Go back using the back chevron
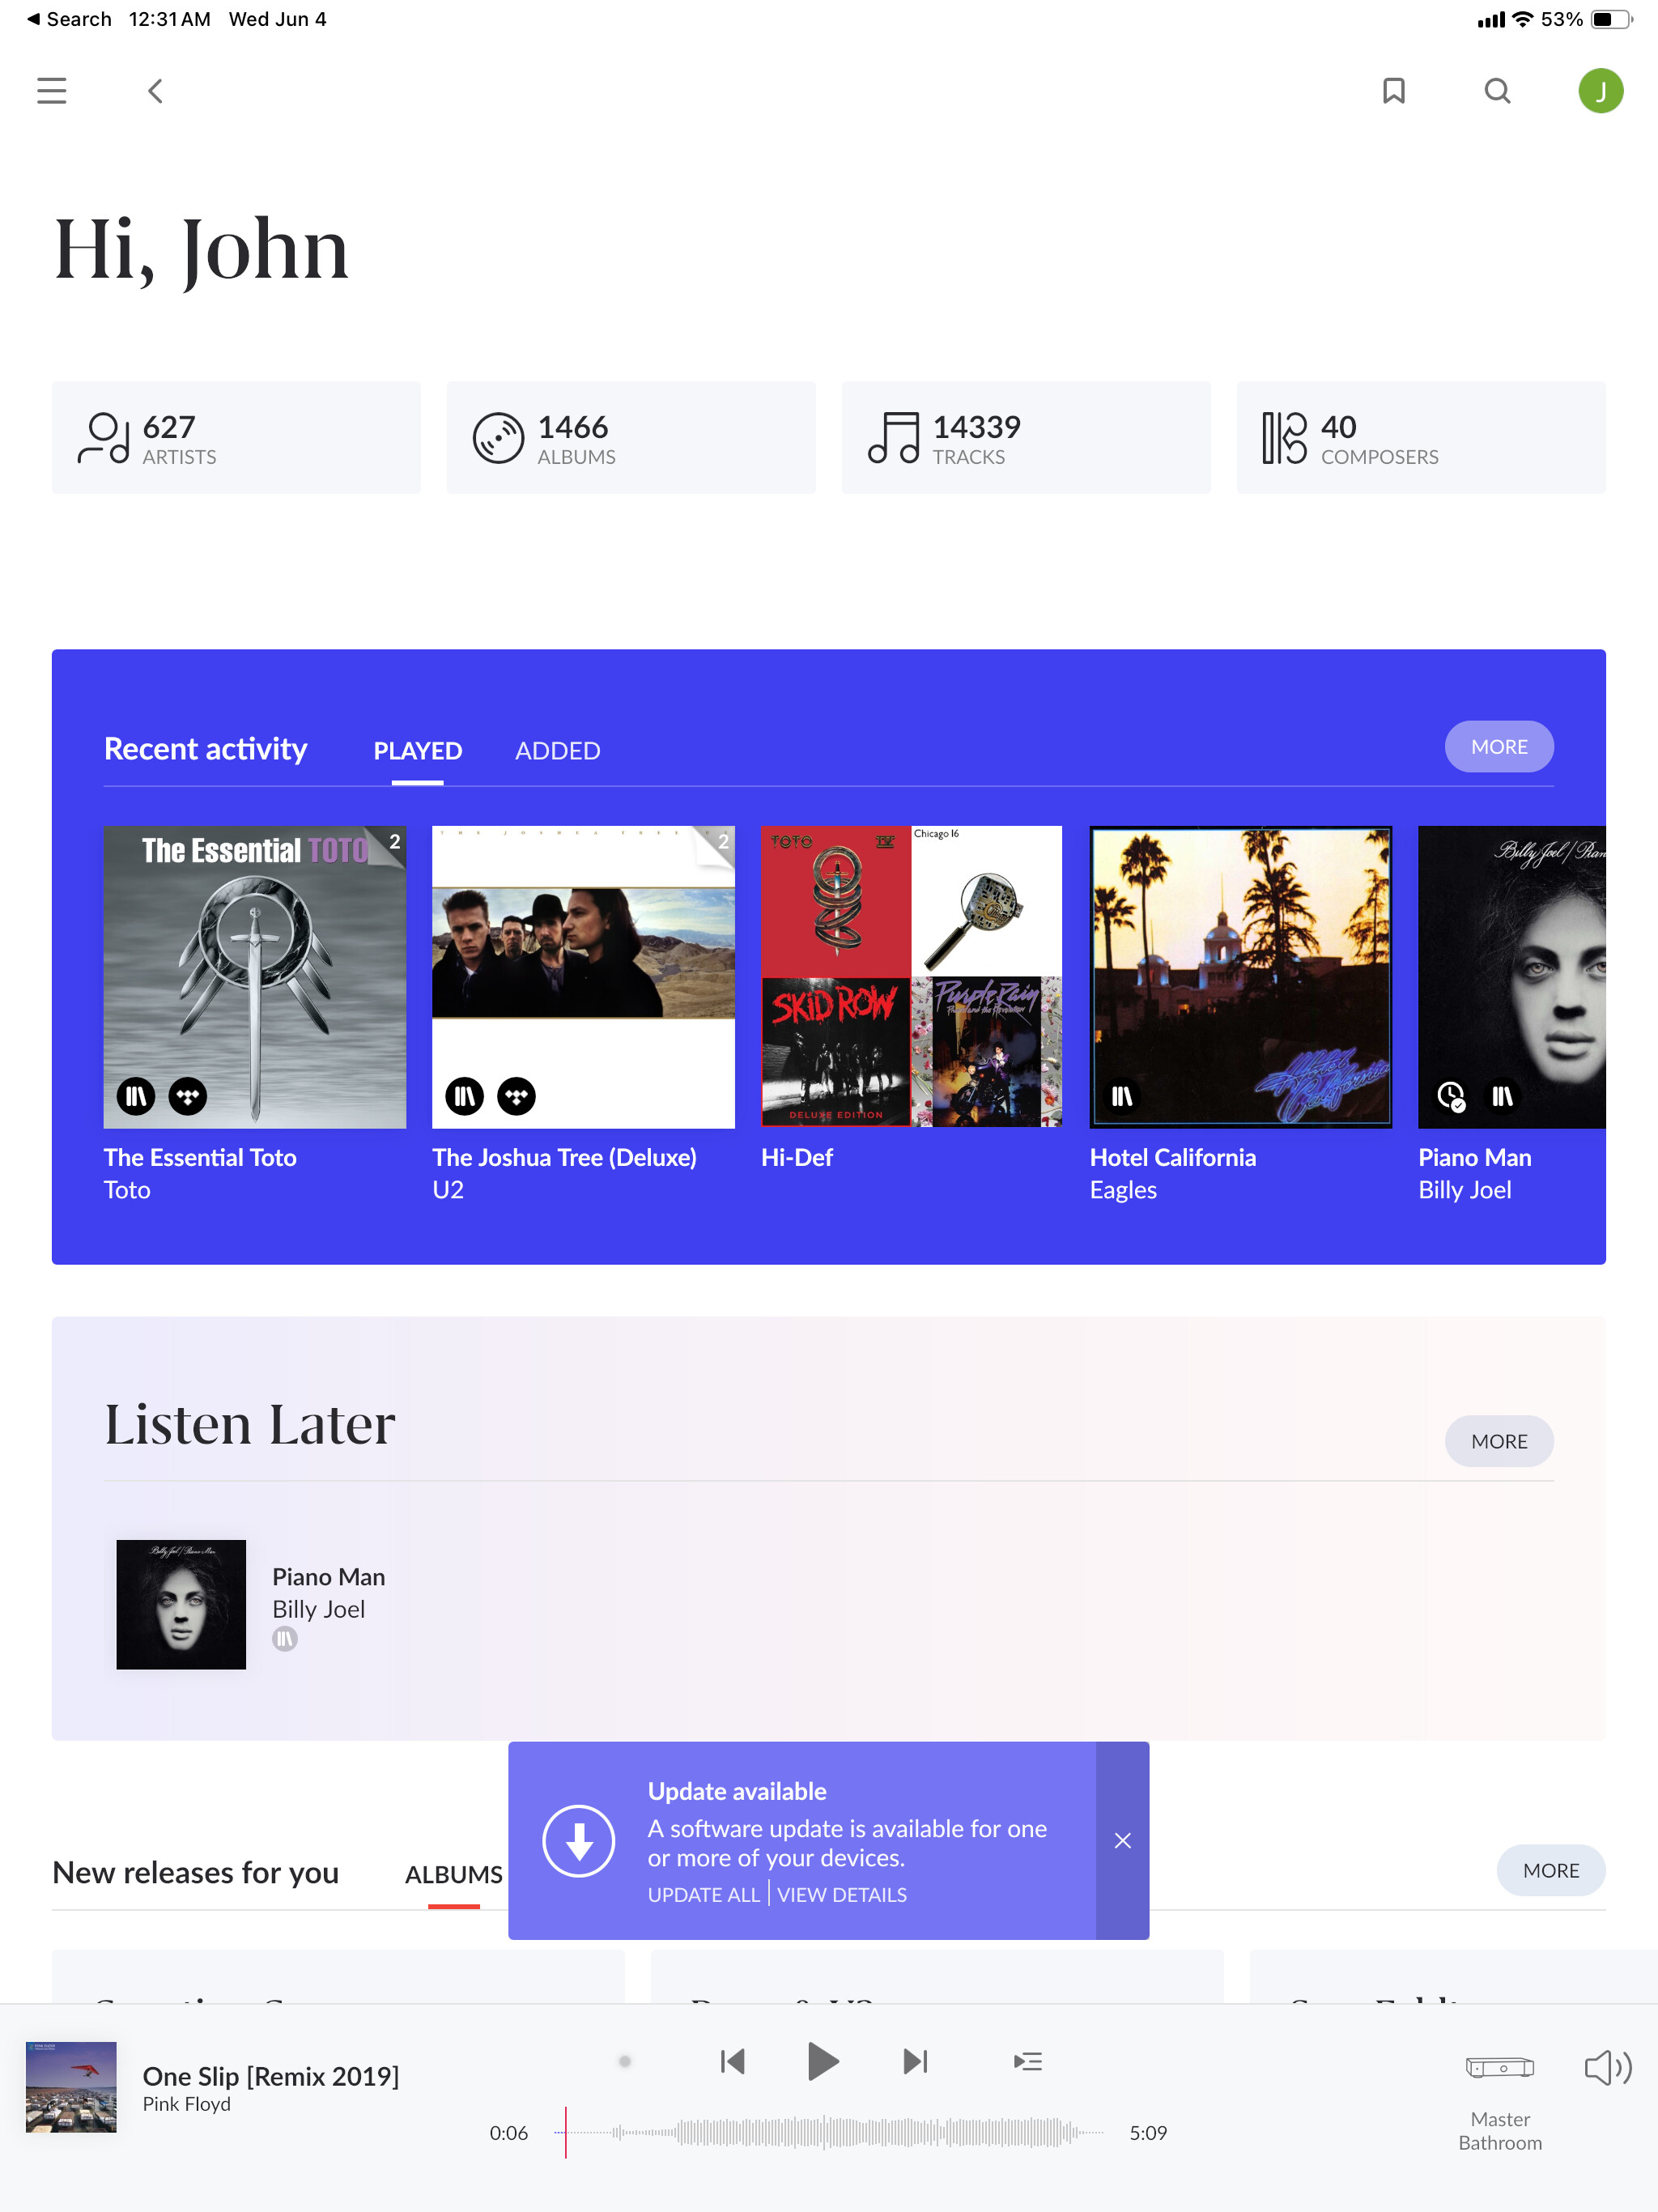The height and width of the screenshot is (2212, 1658). pos(155,91)
